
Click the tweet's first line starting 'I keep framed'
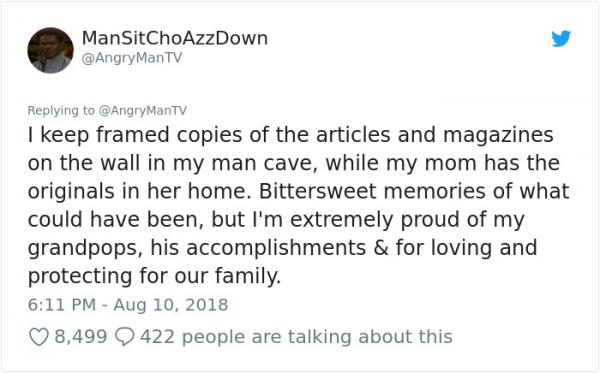[x=290, y=135]
